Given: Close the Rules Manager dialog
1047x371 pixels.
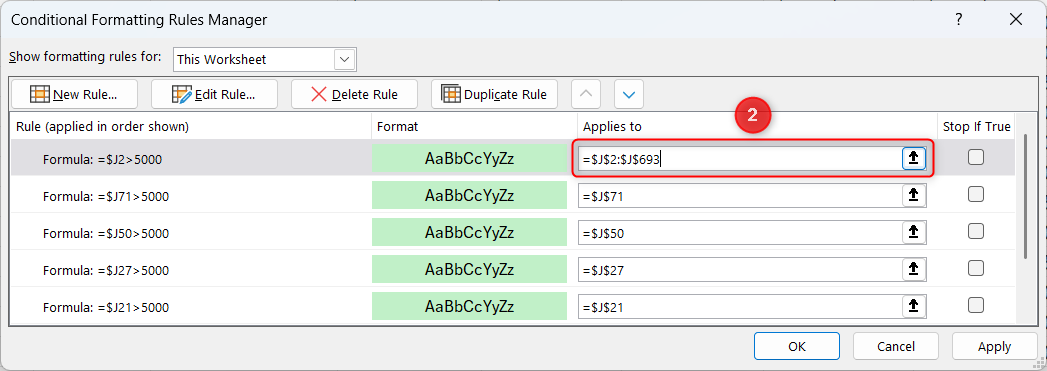Looking at the screenshot, I should [x=1016, y=19].
